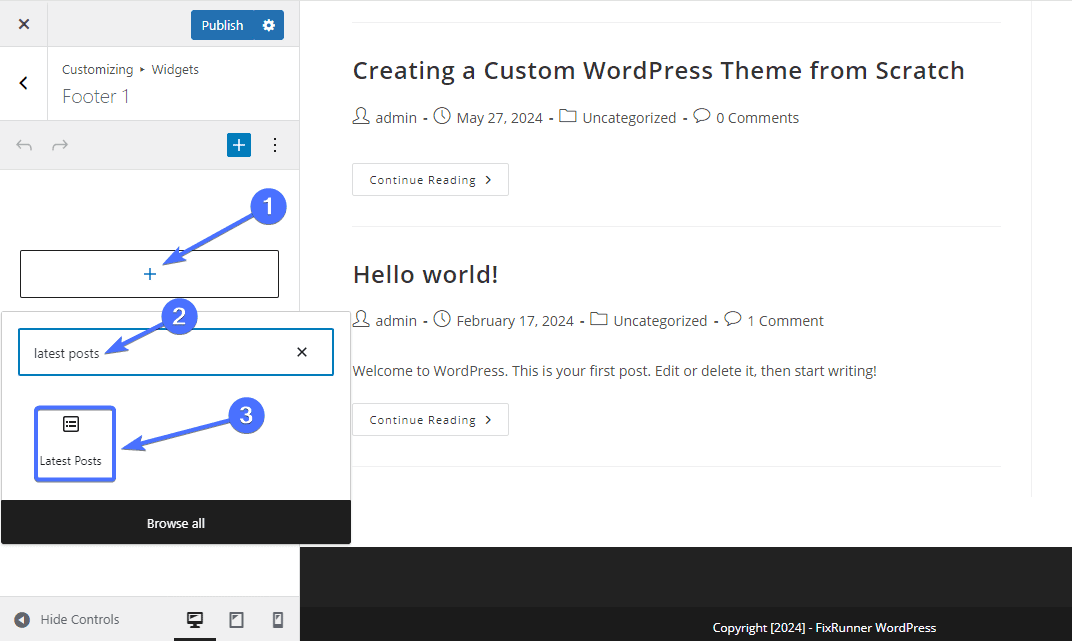Open publish settings gear icon
This screenshot has height=641, width=1072.
(x=269, y=25)
